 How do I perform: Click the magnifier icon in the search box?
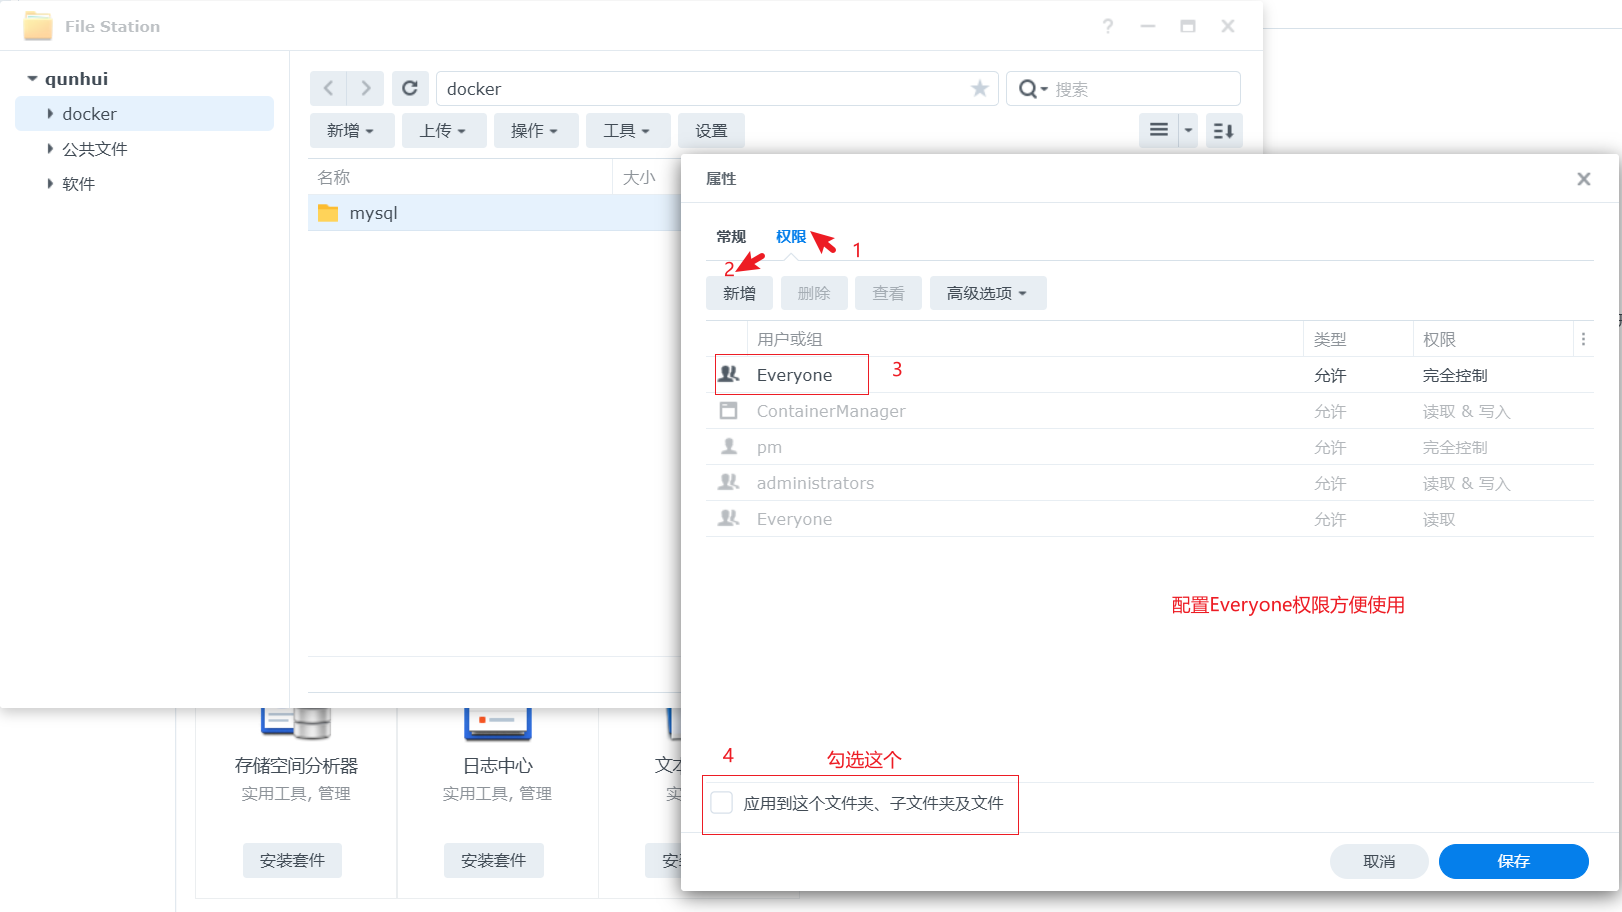(1027, 88)
